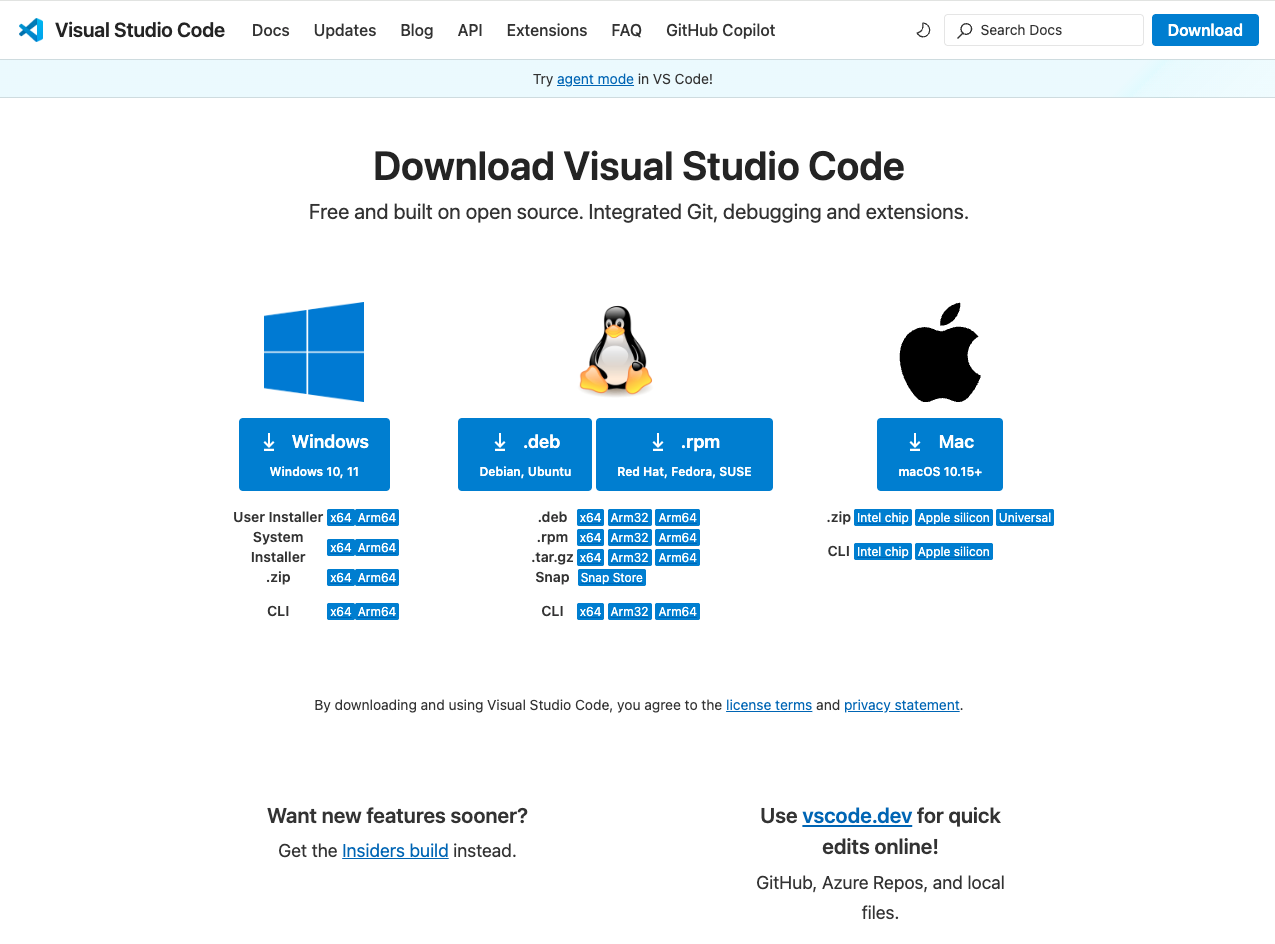Visit the vscode.dev link
This screenshot has width=1275, height=944.
857,816
